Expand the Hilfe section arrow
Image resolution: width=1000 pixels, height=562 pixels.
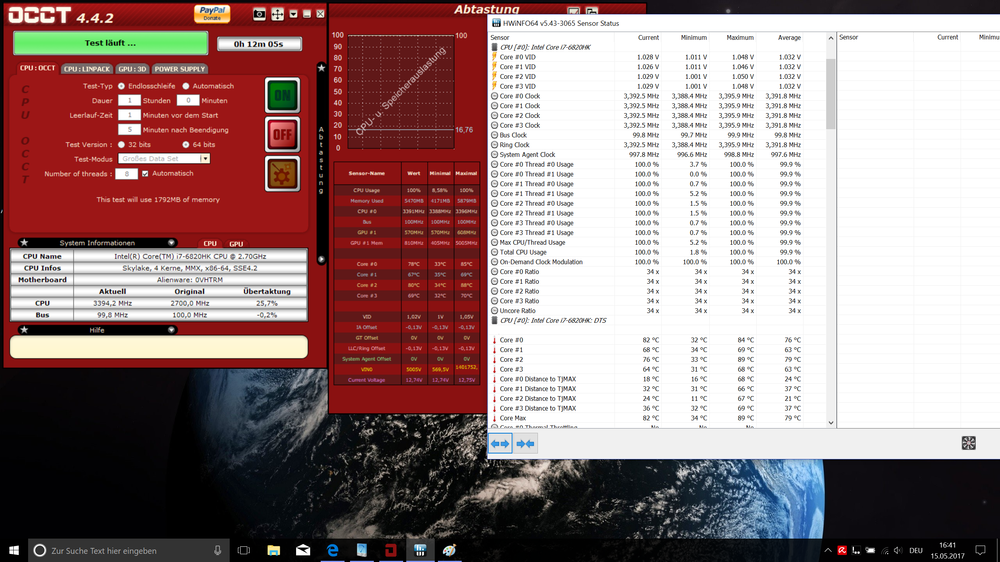171,329
